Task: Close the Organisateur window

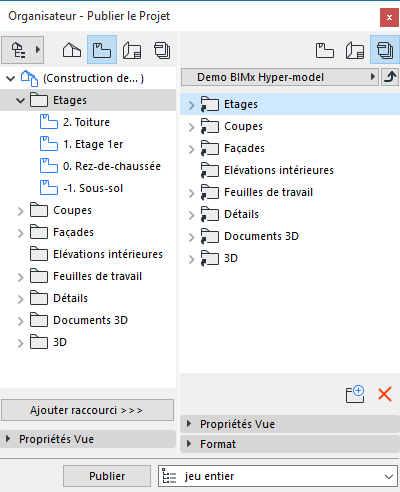Action: pos(389,17)
